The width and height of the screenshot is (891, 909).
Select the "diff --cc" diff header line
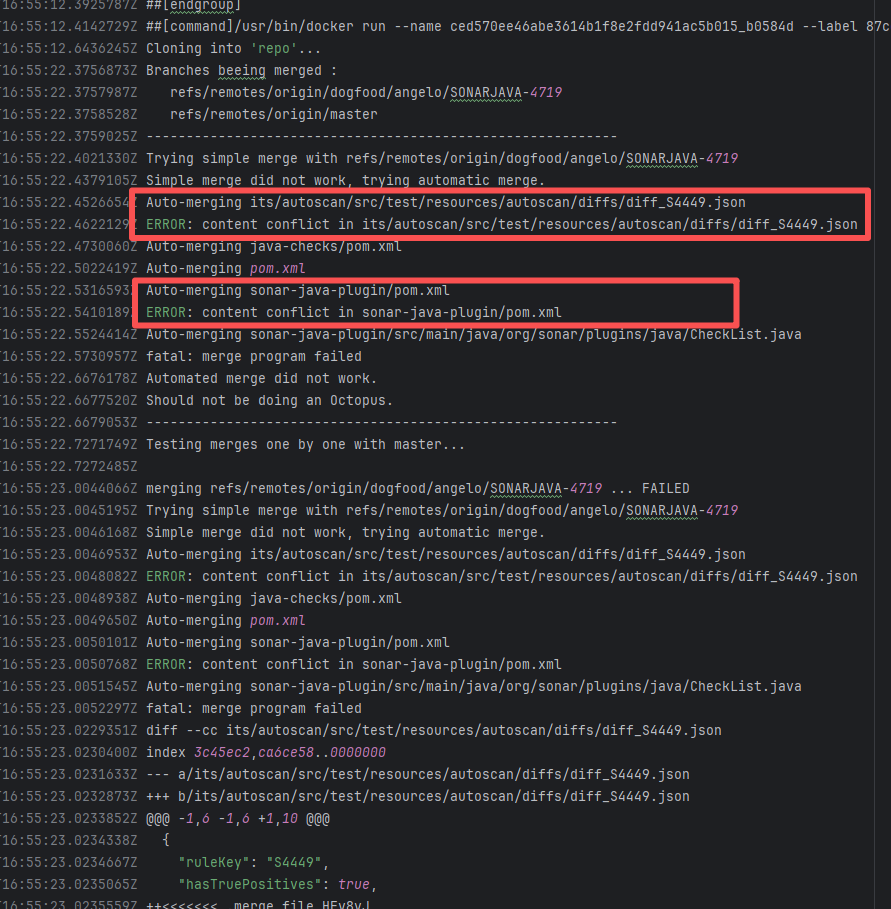tap(433, 730)
